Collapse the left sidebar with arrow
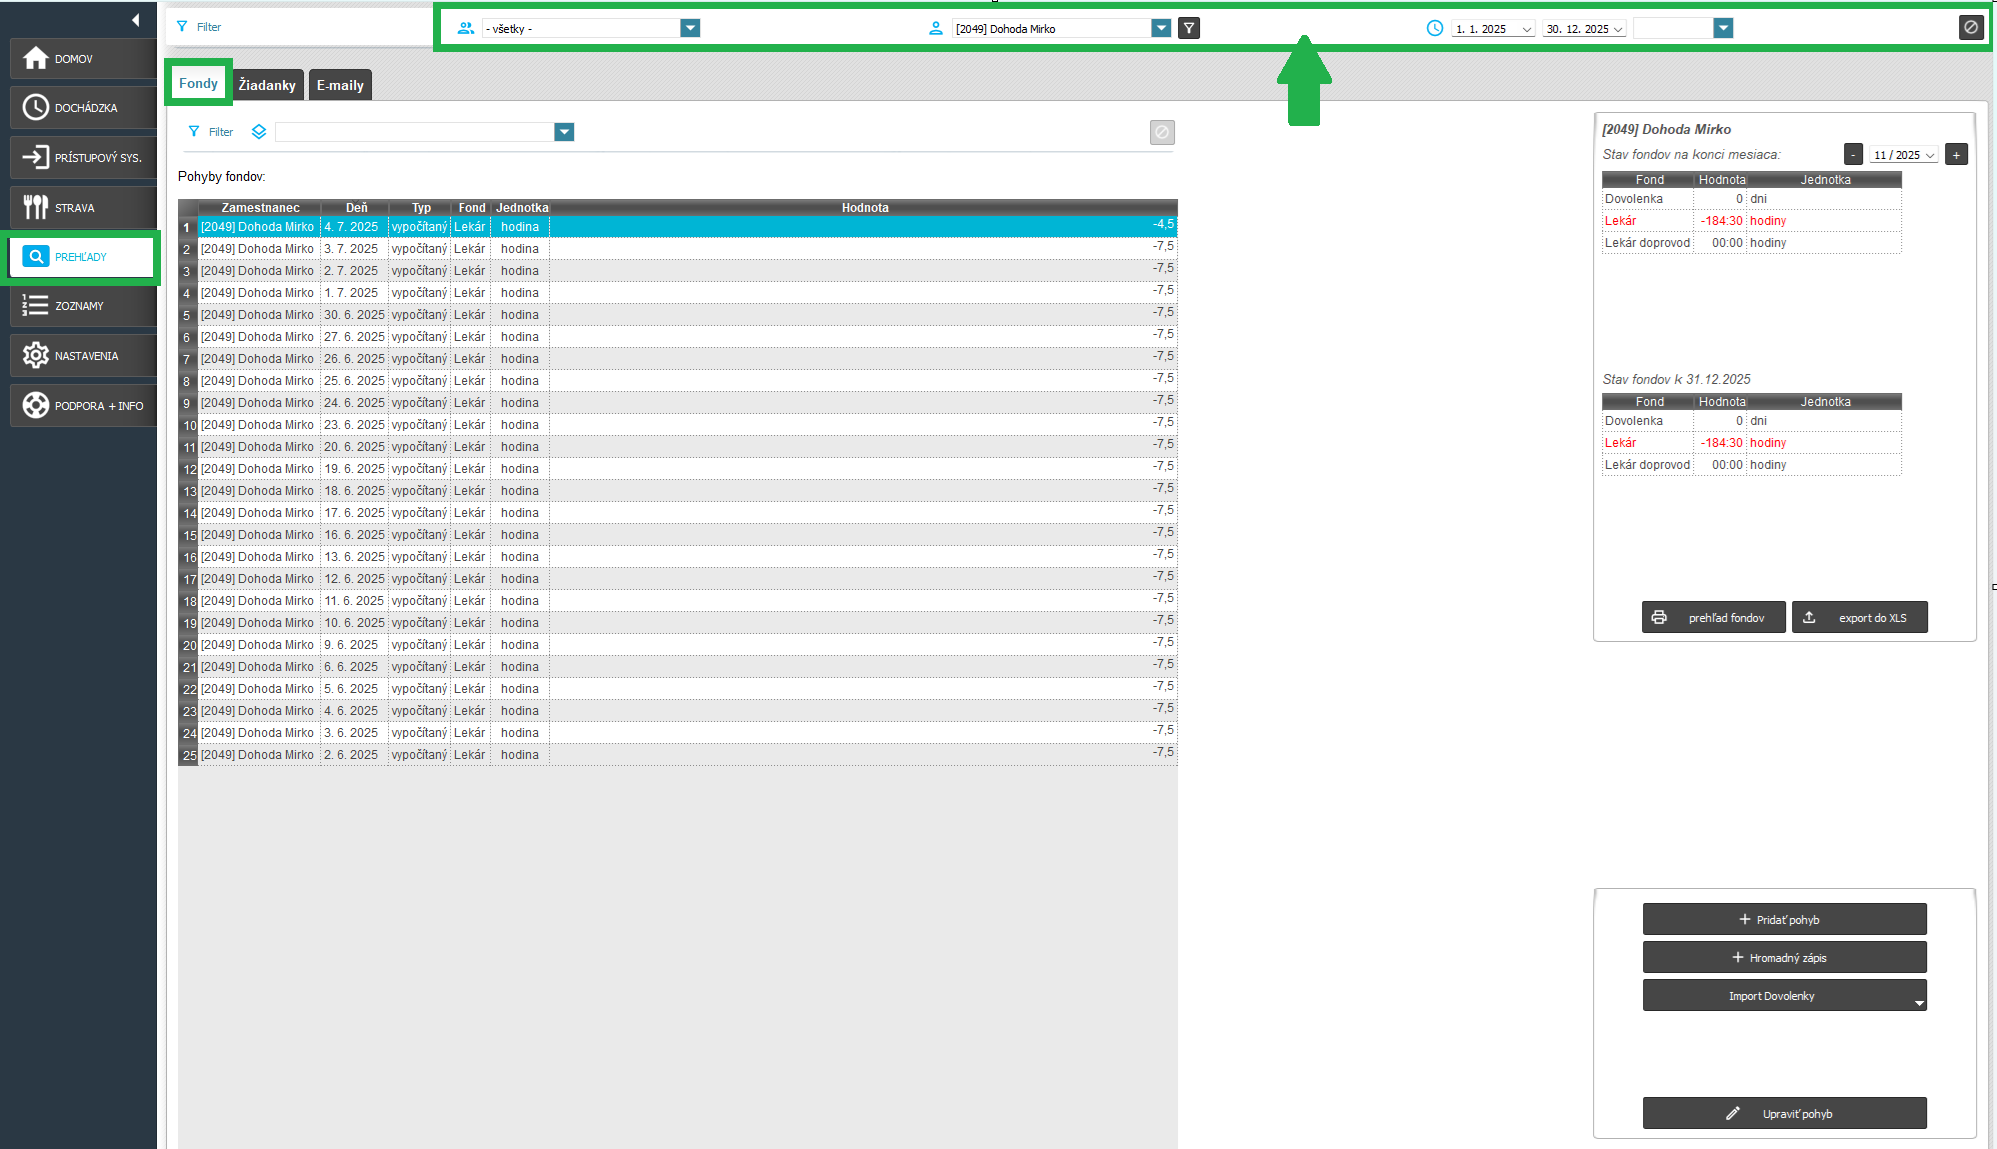Image resolution: width=1997 pixels, height=1149 pixels. [x=135, y=20]
